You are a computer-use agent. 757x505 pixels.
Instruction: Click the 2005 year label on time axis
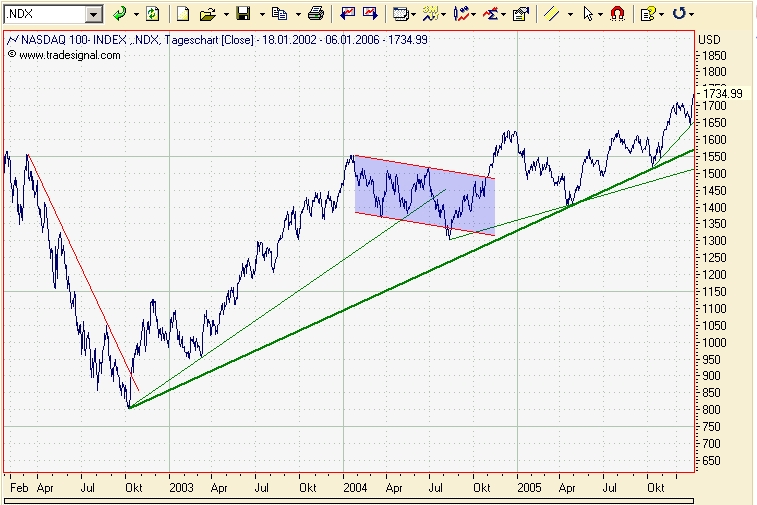[529, 488]
